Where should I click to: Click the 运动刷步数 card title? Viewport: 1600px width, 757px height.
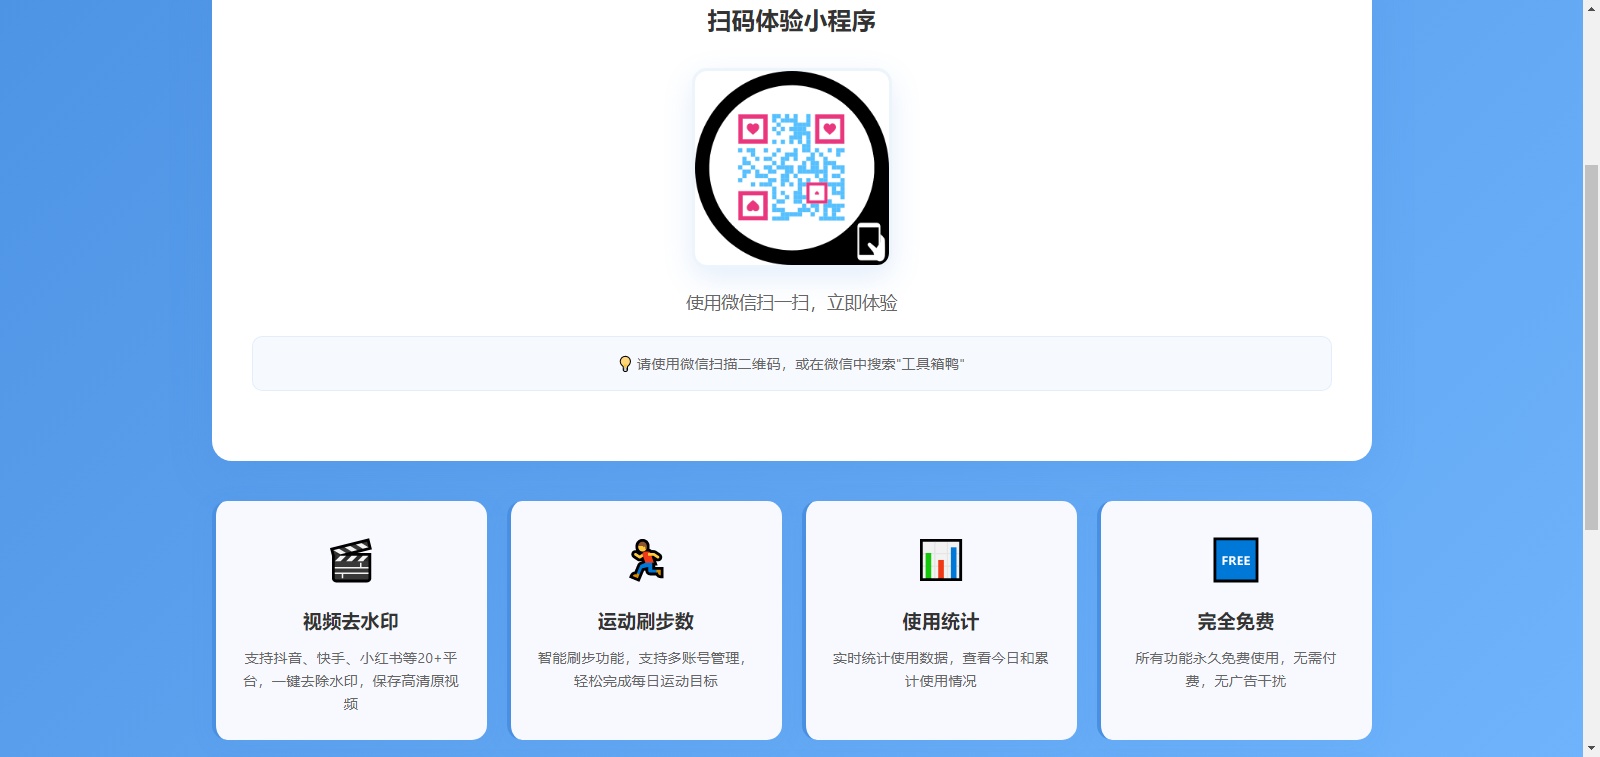point(646,622)
